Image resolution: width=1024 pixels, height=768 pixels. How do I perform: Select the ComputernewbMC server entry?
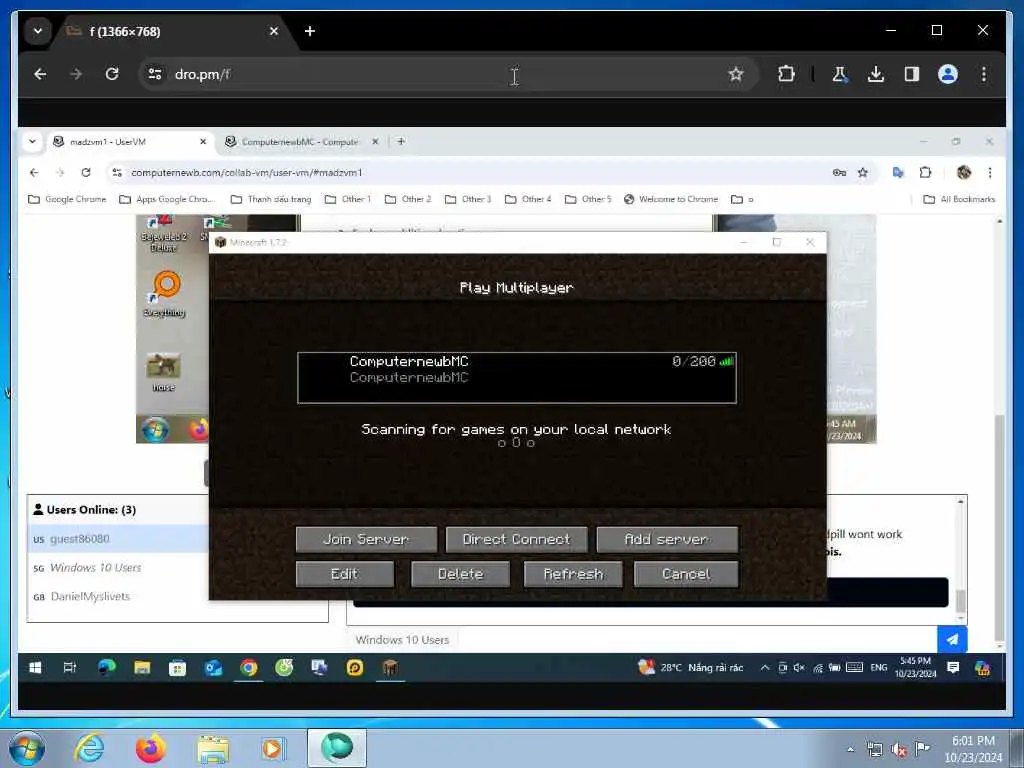pyautogui.click(x=517, y=377)
